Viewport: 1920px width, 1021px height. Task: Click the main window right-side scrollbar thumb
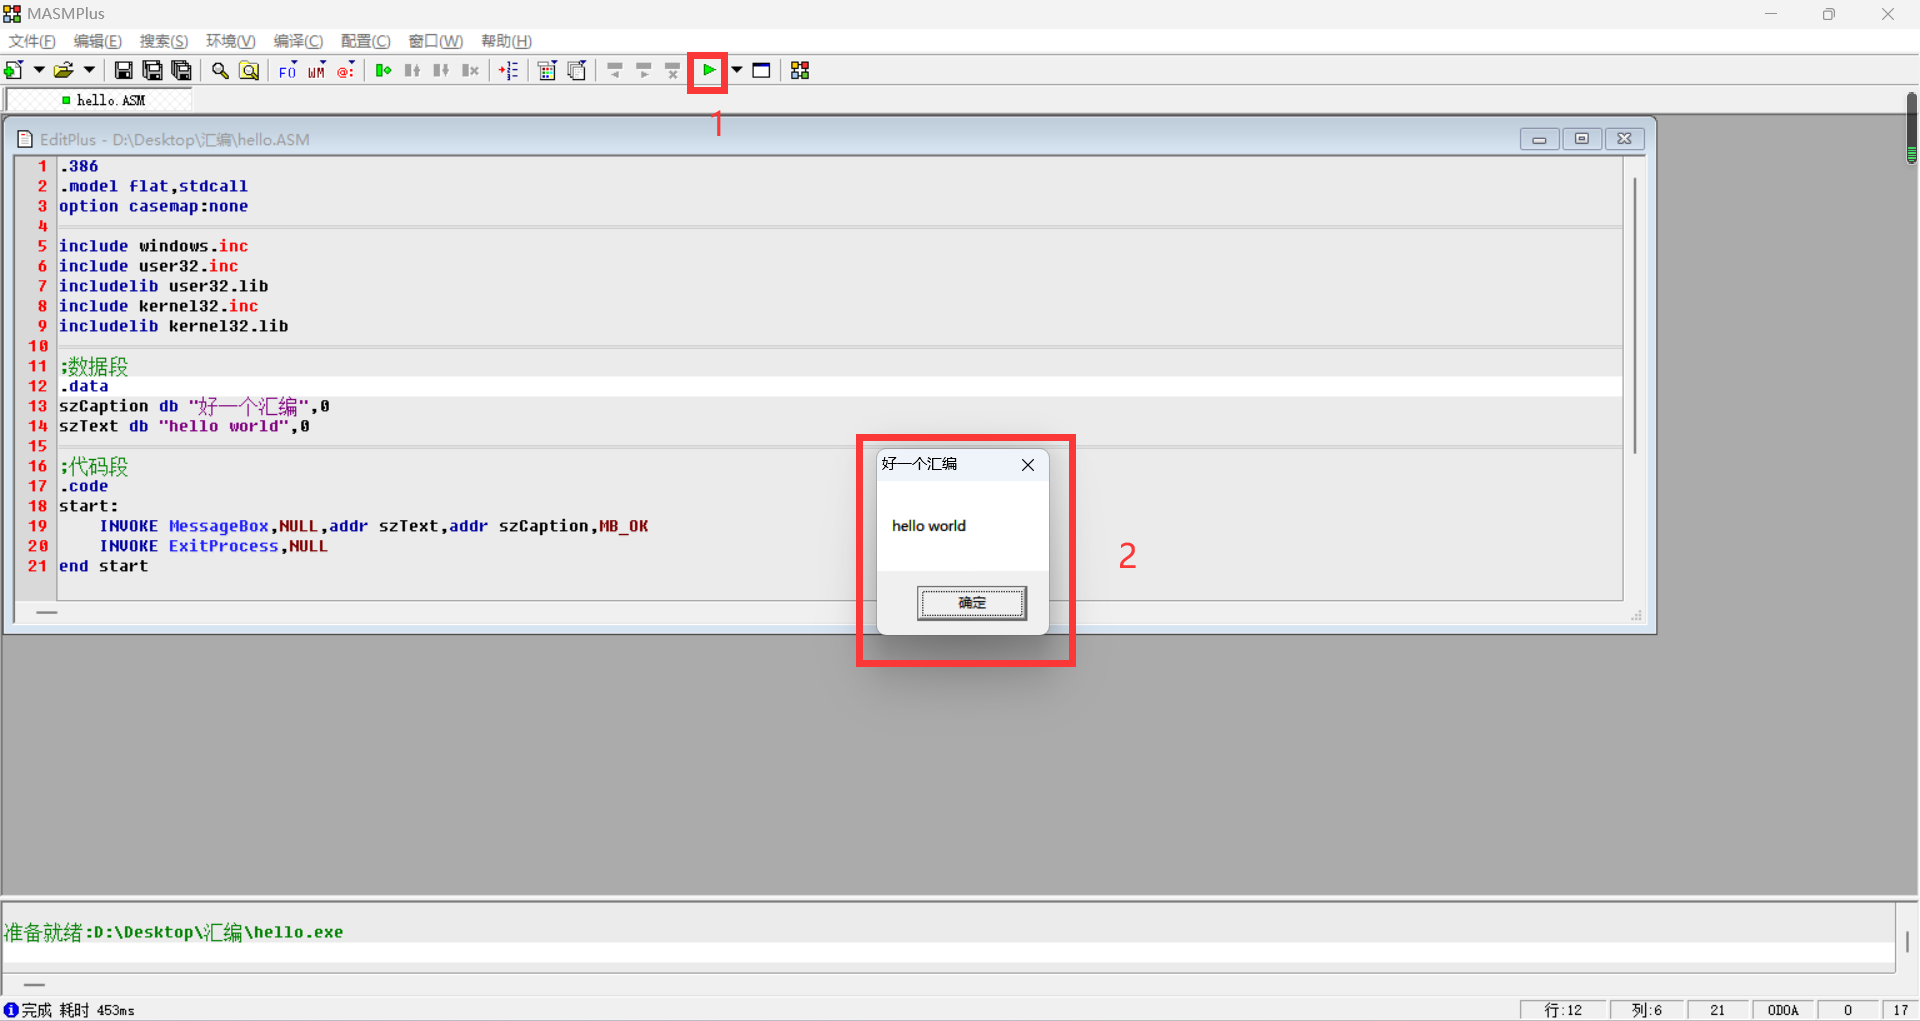[x=1911, y=127]
